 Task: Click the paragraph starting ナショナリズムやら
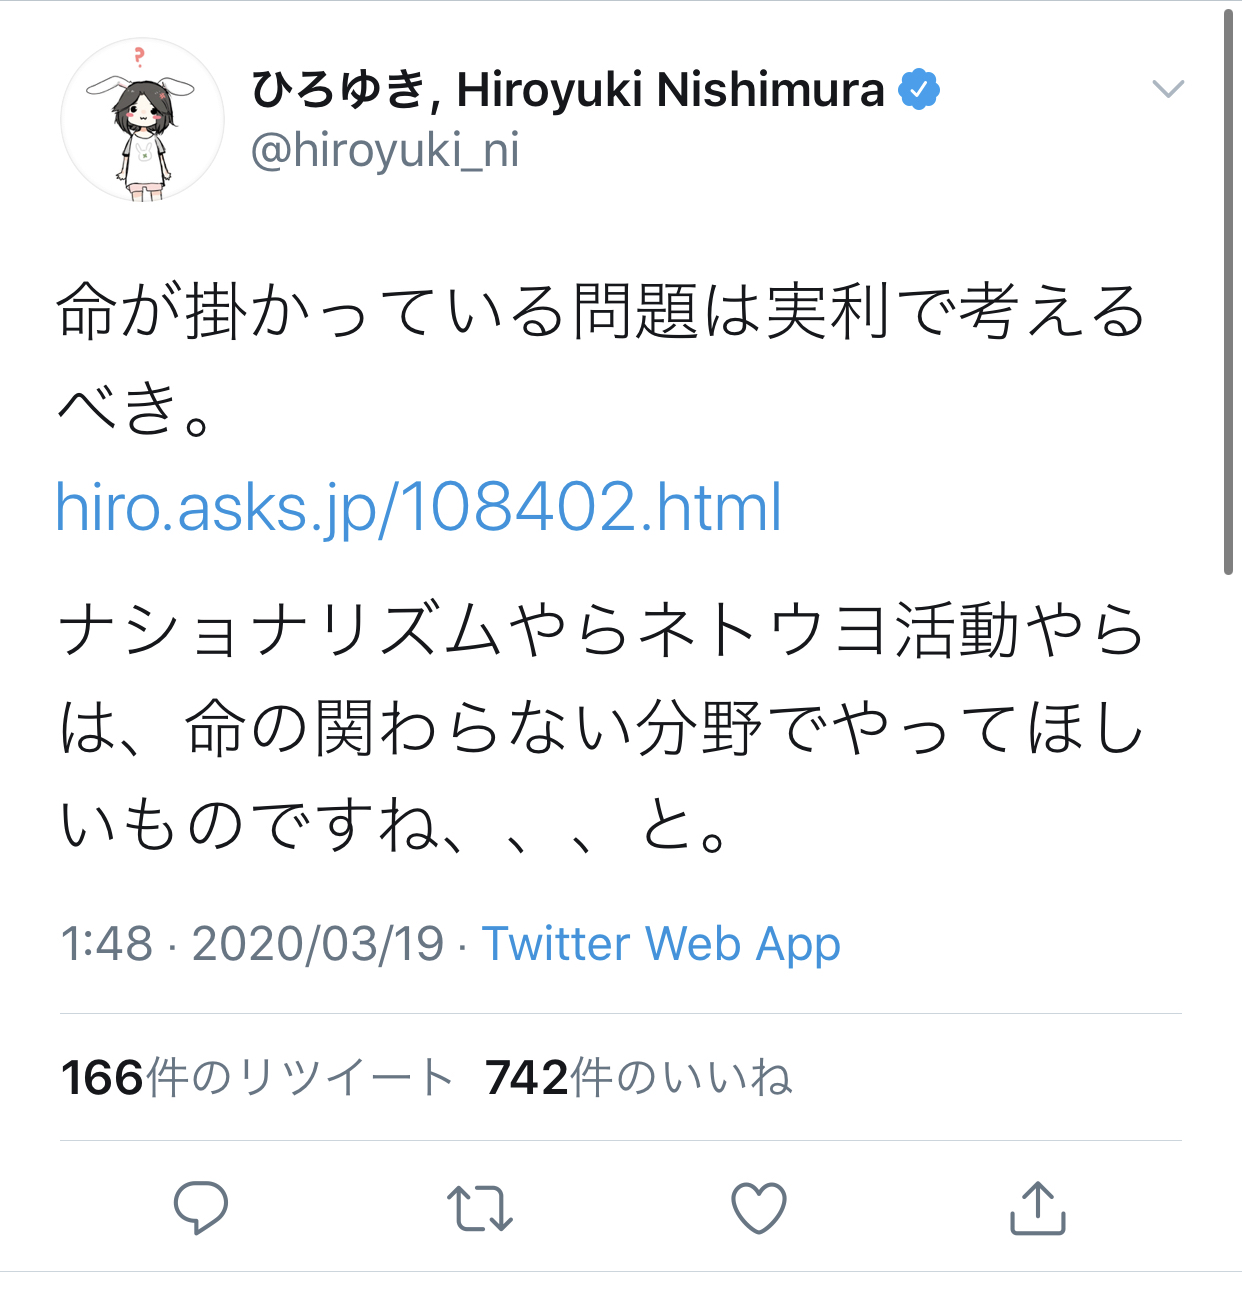[600, 727]
